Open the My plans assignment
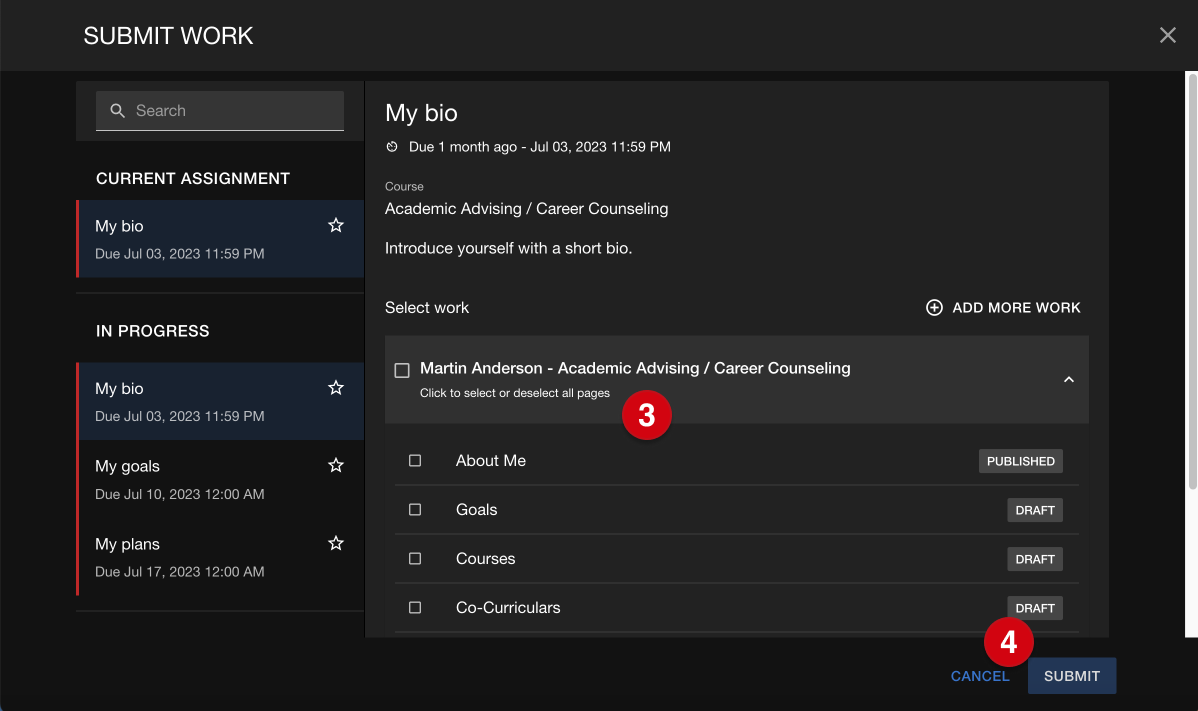1198x711 pixels. 220,557
